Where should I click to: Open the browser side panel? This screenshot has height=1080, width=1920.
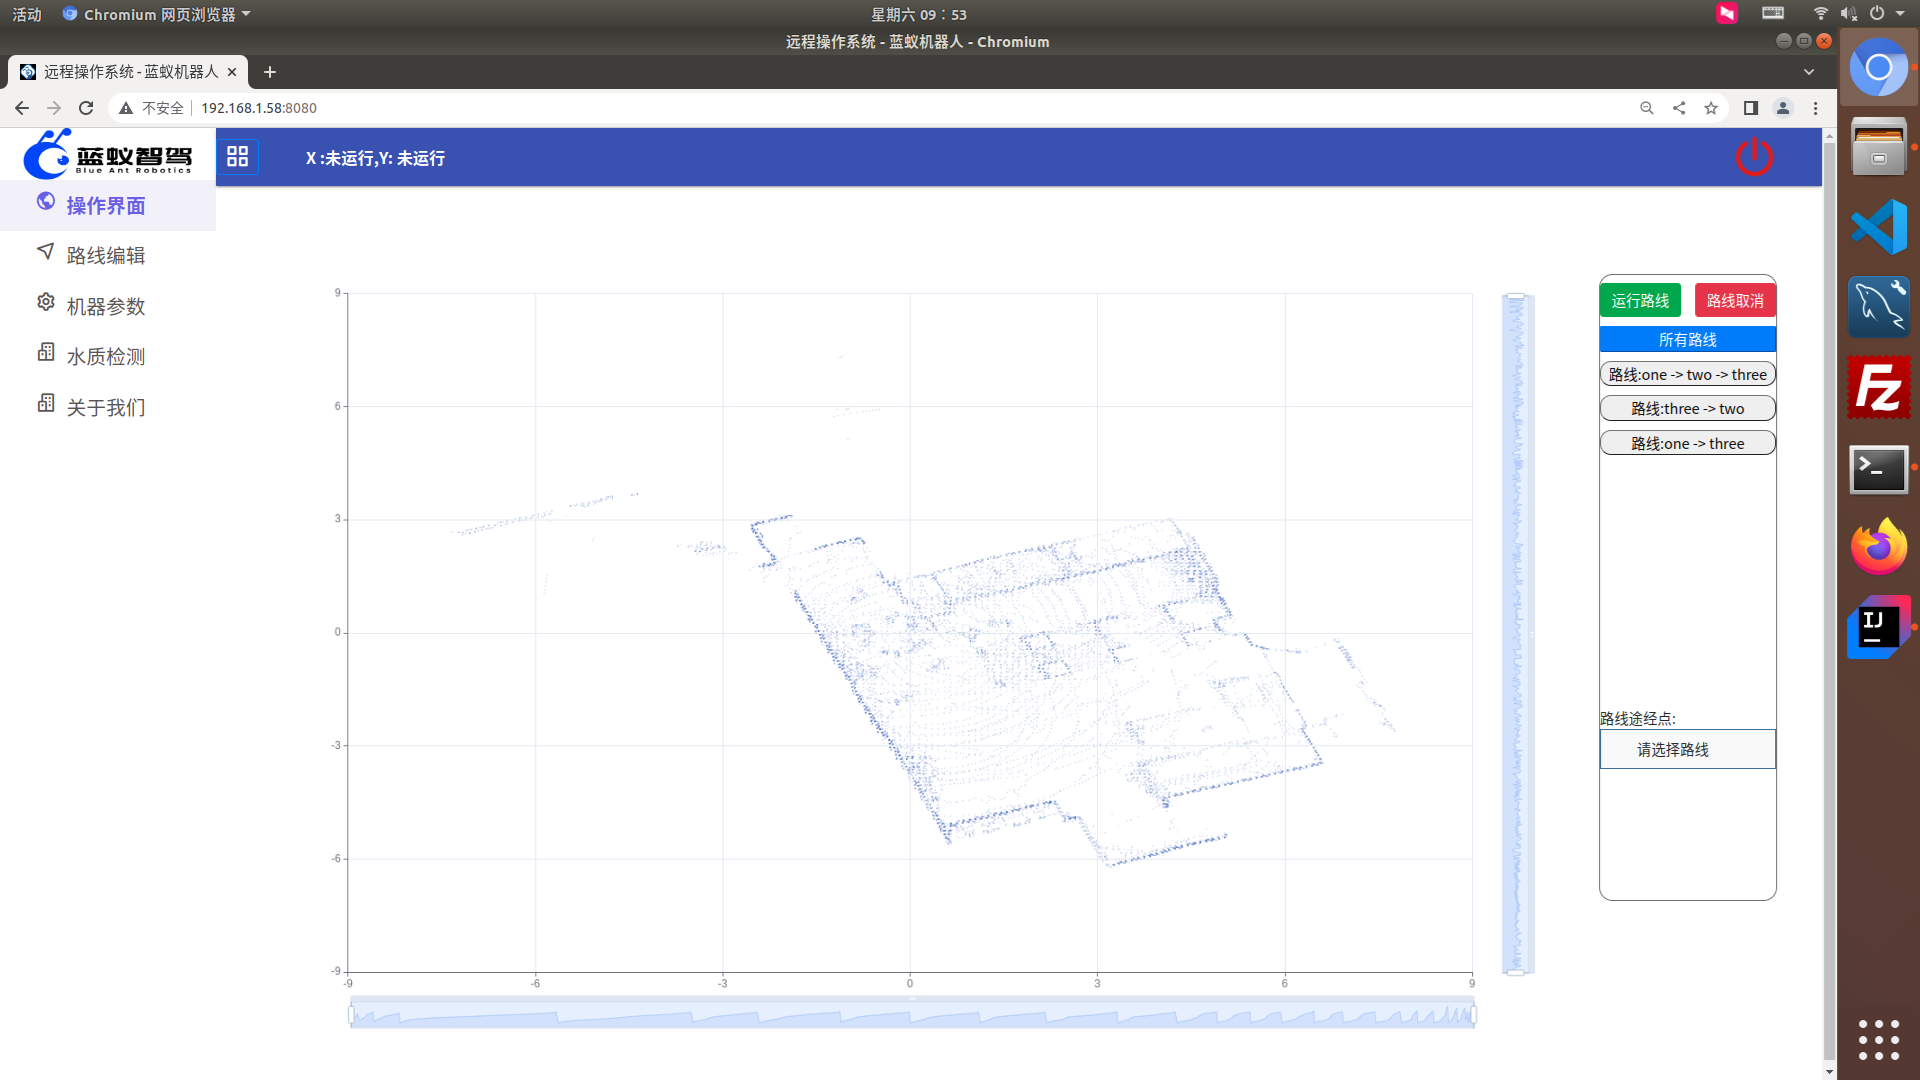pyautogui.click(x=1751, y=108)
